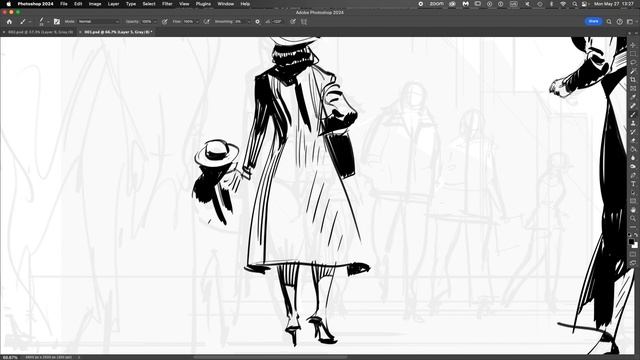Select the Rectangular Marquee tool
Image resolution: width=640 pixels, height=360 pixels.
(633, 54)
